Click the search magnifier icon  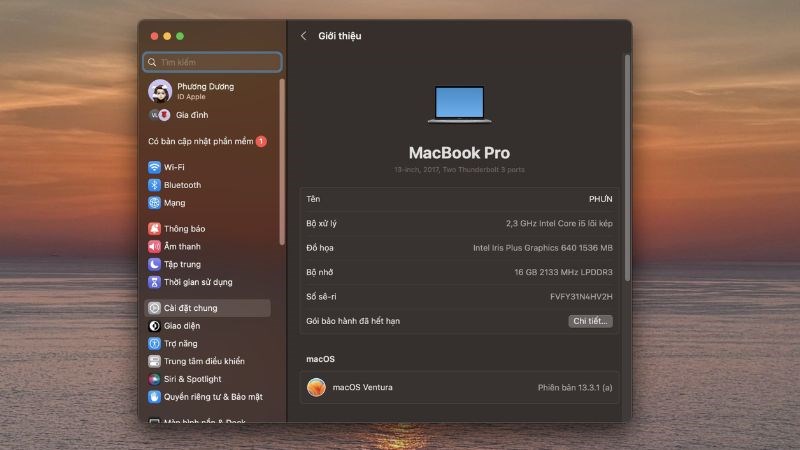click(152, 62)
